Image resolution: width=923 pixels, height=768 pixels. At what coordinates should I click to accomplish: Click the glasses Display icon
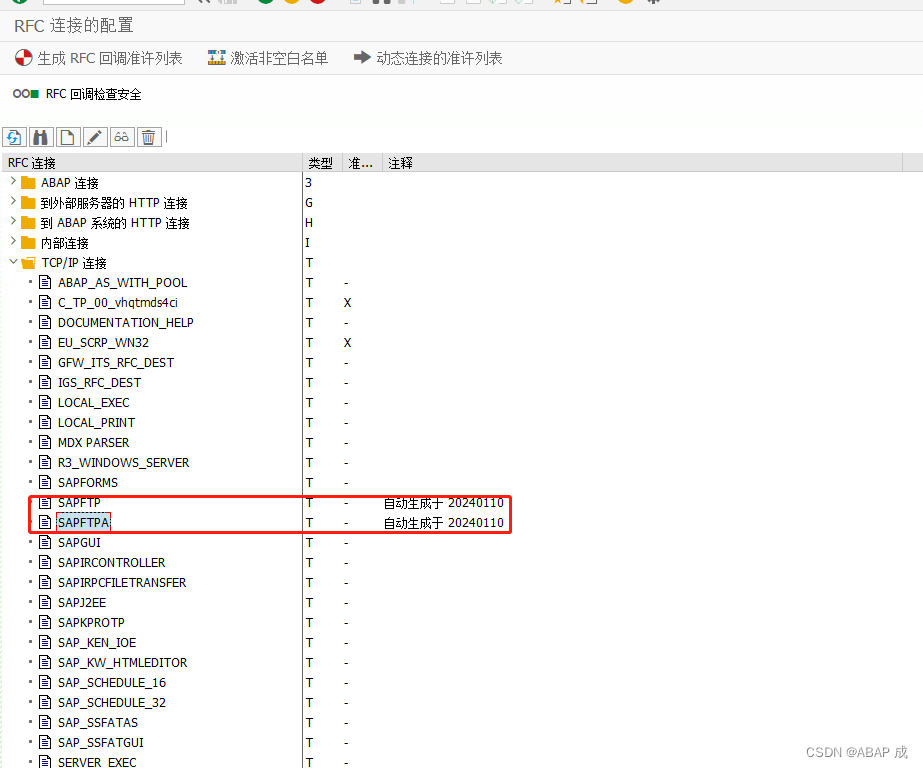[x=121, y=136]
